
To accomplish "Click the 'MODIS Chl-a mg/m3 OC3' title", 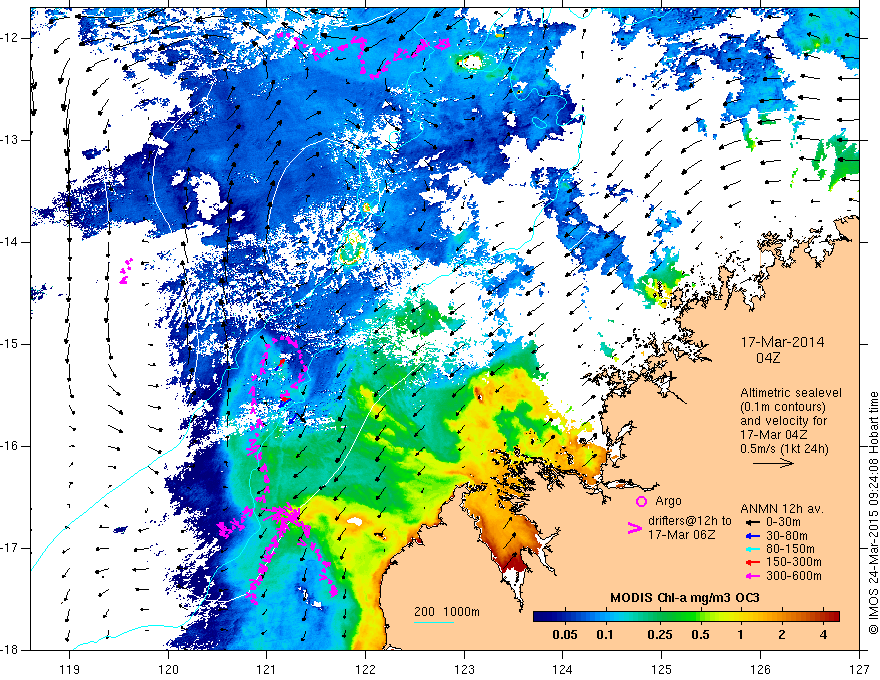I will tap(684, 598).
